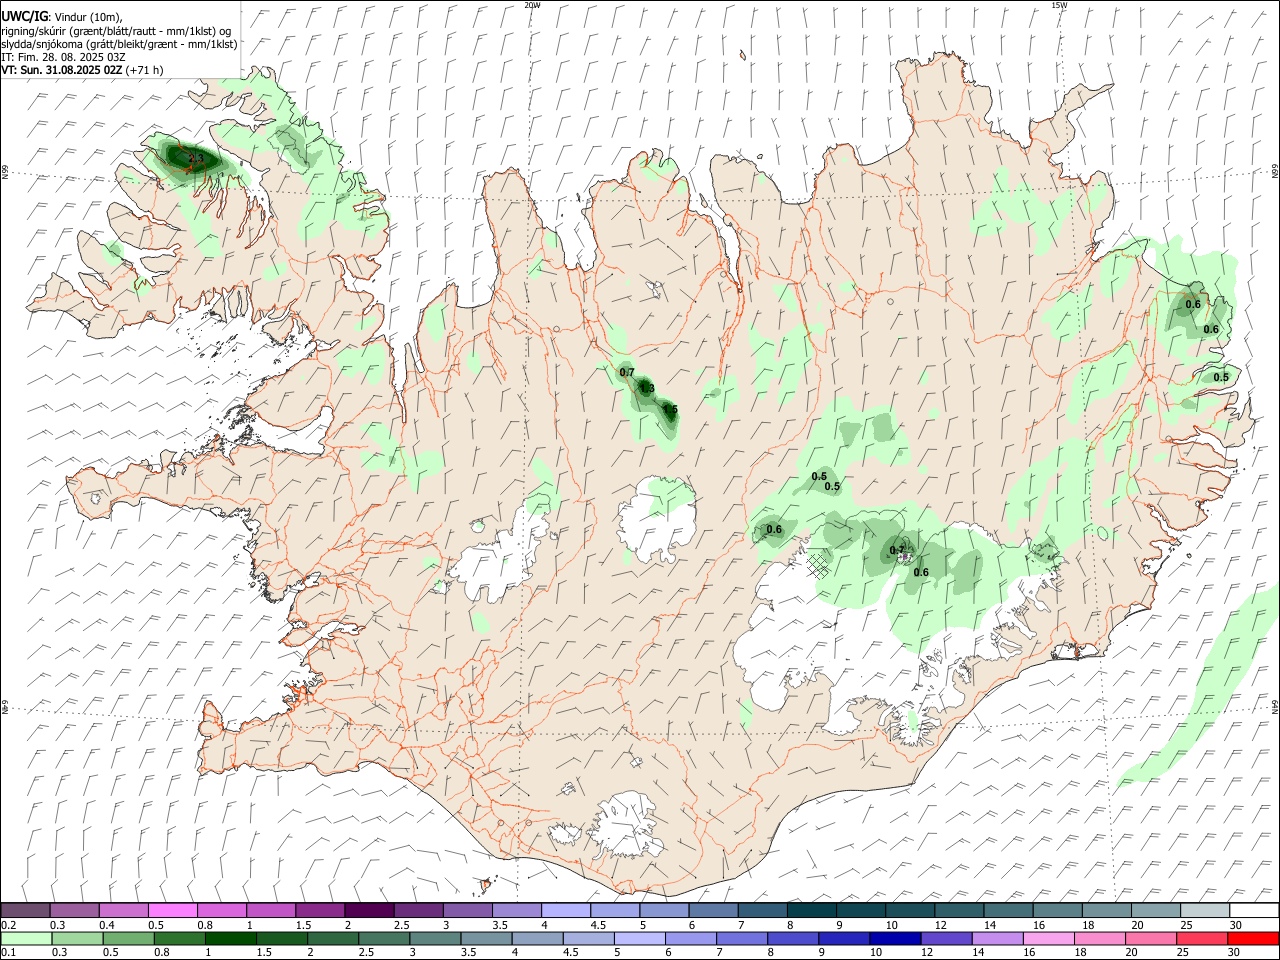Pick the medium green swatch between 0.5 and 0.8 lower legend

pos(129,938)
